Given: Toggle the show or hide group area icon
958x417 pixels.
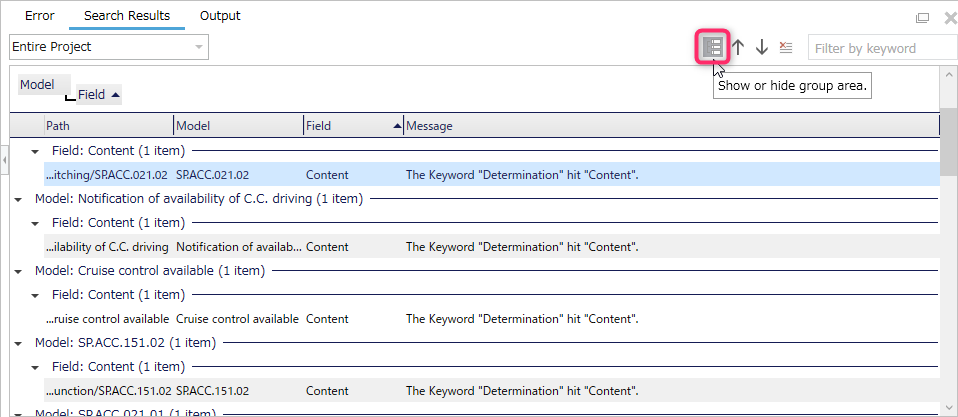Looking at the screenshot, I should click(712, 47).
